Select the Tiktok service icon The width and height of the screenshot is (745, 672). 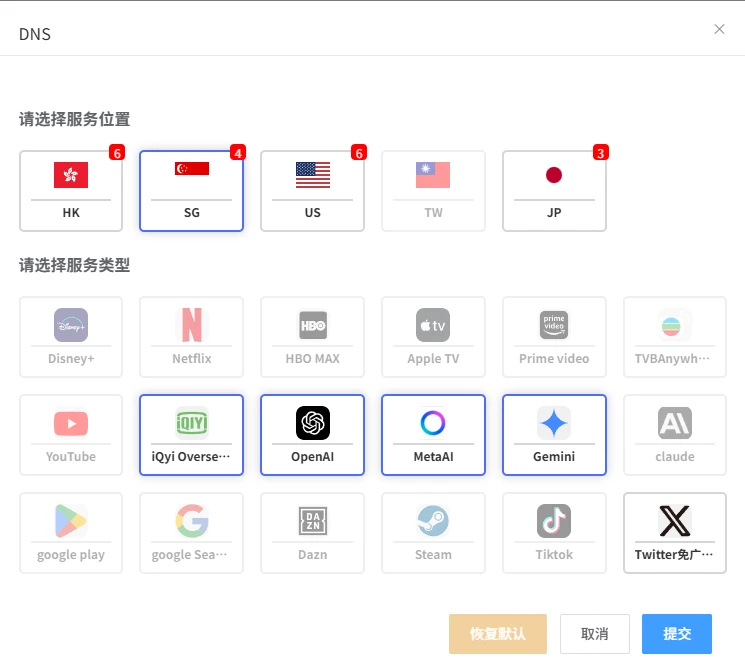click(554, 521)
